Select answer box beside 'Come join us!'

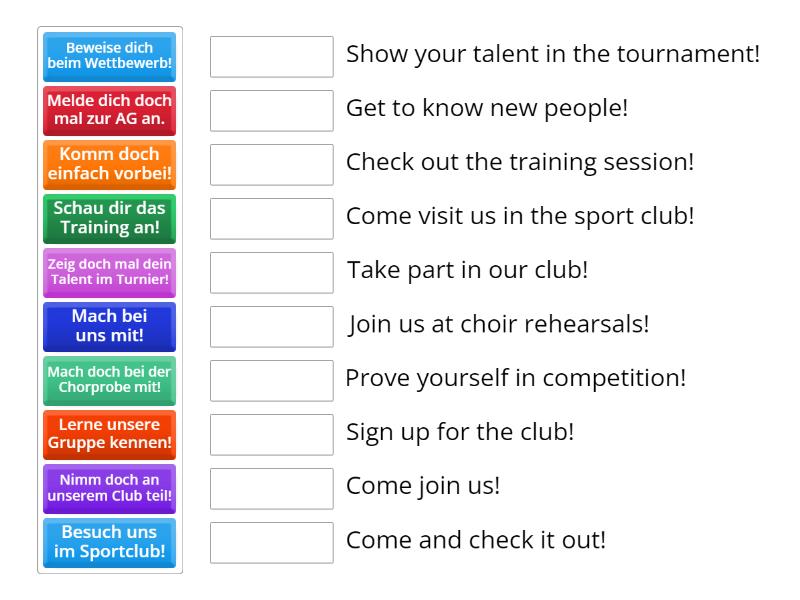(272, 489)
